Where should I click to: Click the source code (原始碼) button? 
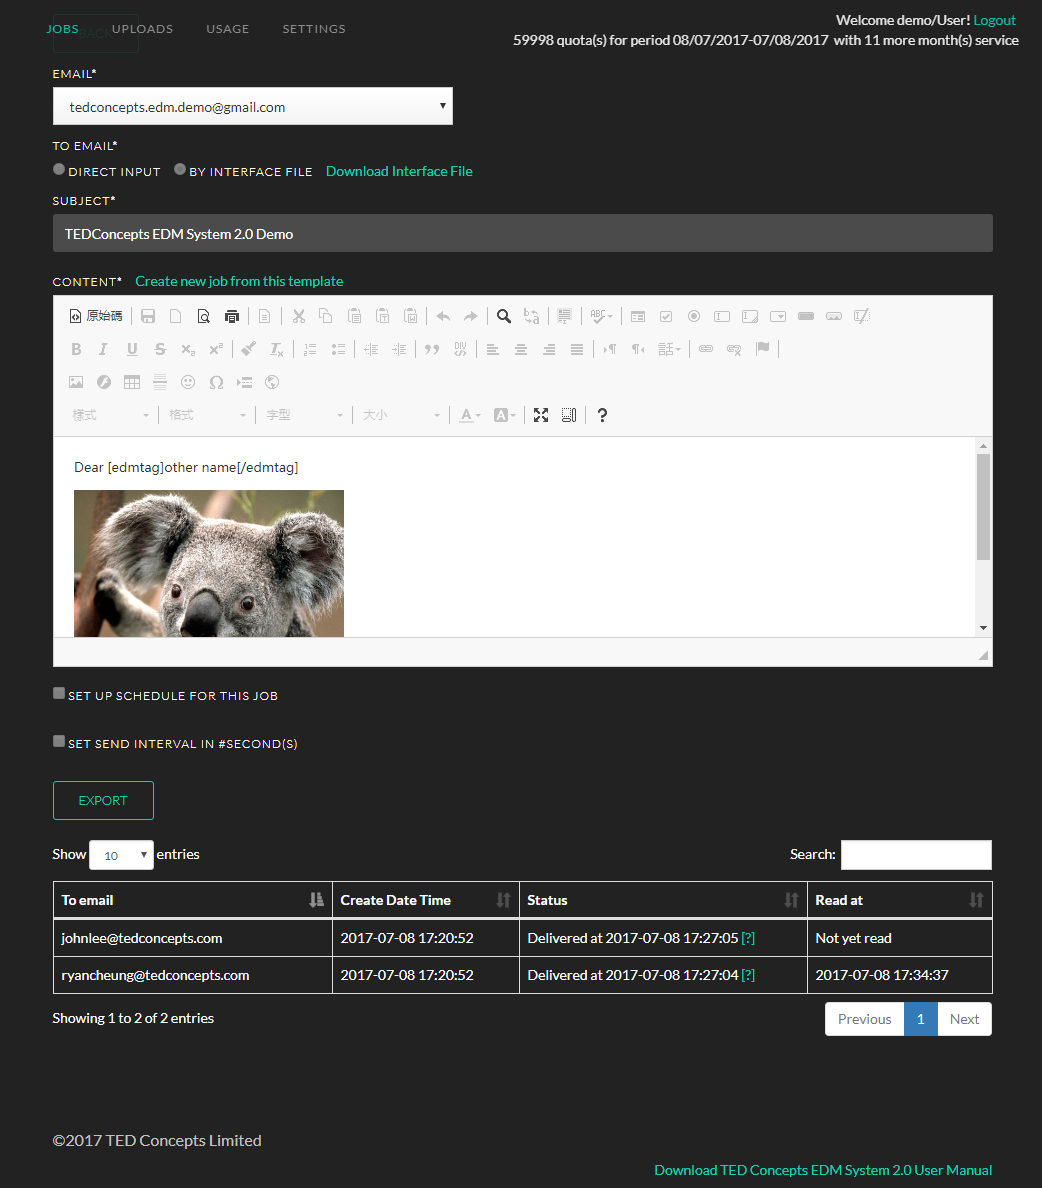[x=95, y=316]
